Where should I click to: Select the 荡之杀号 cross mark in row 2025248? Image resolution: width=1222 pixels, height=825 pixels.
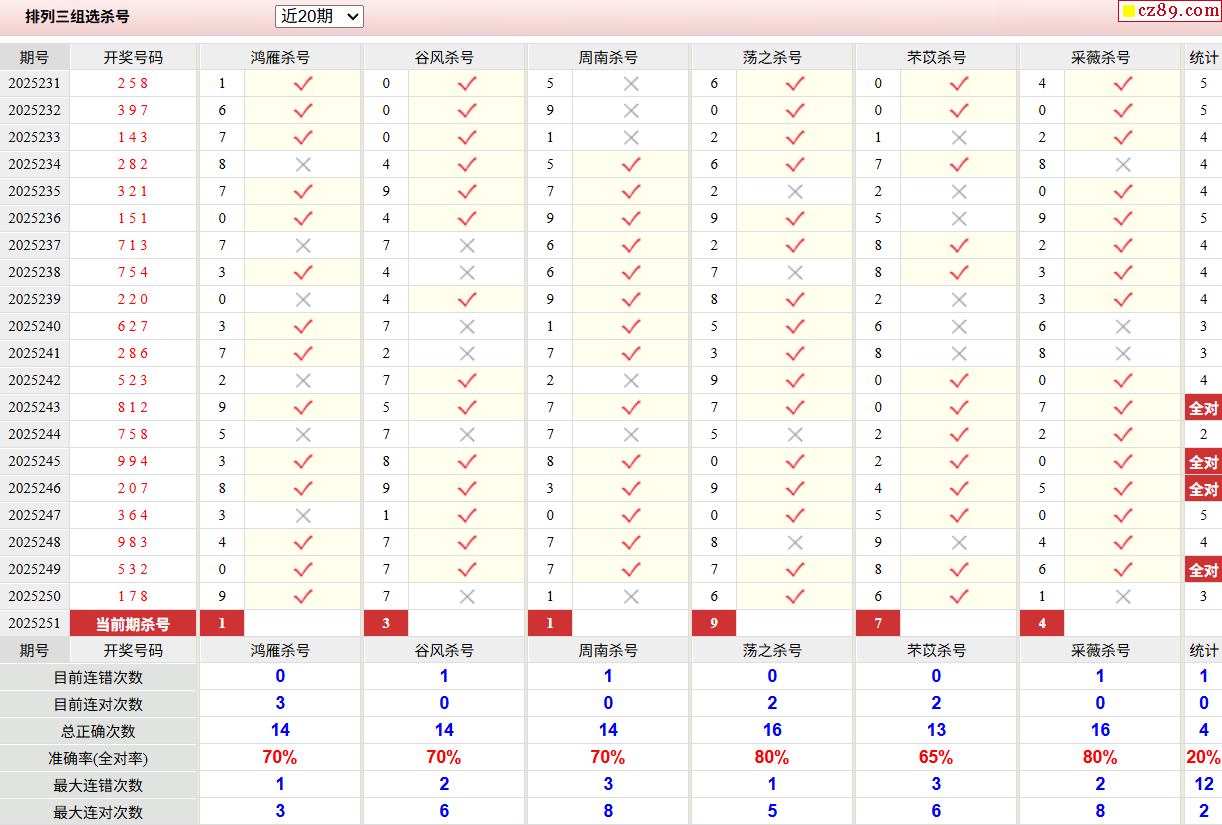[x=795, y=543]
